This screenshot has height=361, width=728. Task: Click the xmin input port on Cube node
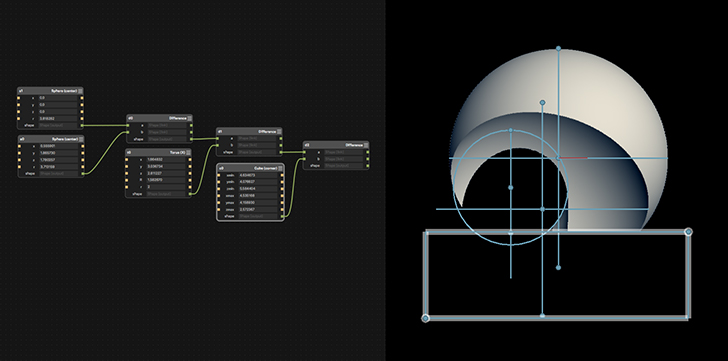point(219,175)
